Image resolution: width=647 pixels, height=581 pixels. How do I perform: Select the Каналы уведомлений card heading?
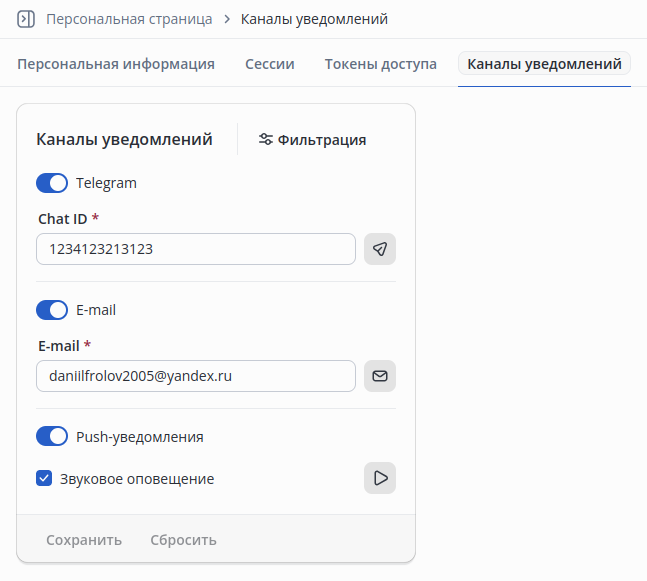(x=124, y=139)
